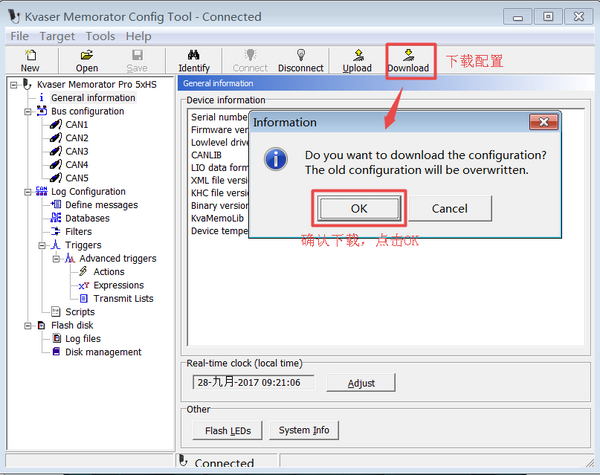Select the Disk management tree label
600x475 pixels.
pos(103,352)
